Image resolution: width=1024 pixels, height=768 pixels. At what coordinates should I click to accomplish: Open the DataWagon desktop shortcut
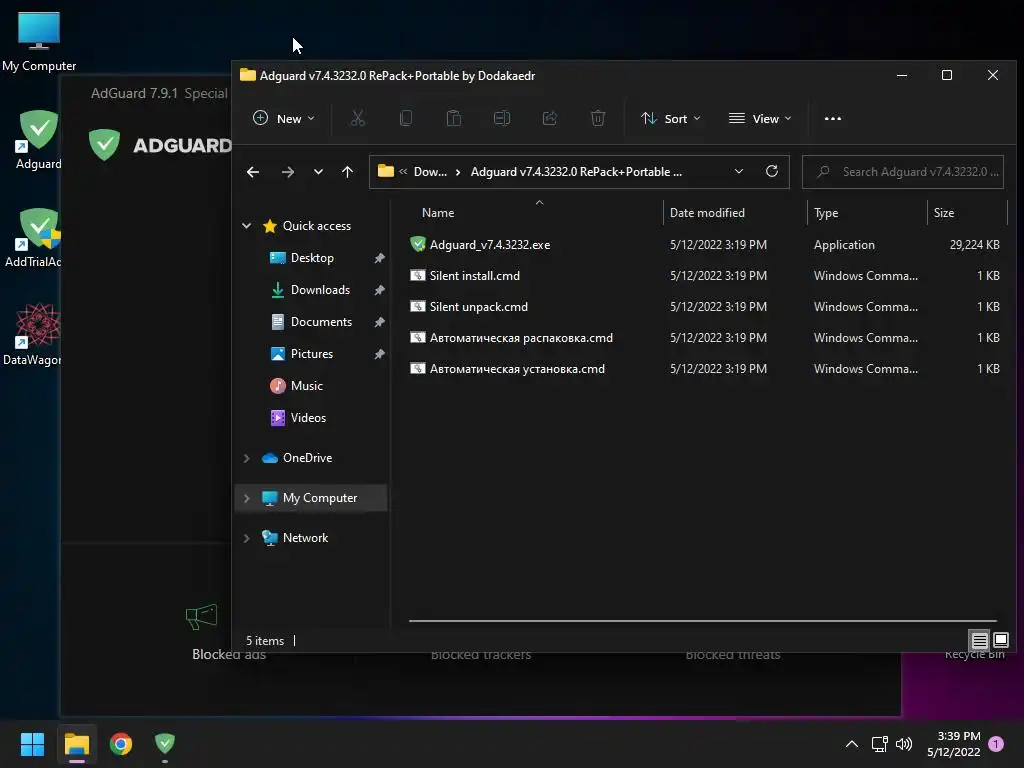coord(34,335)
